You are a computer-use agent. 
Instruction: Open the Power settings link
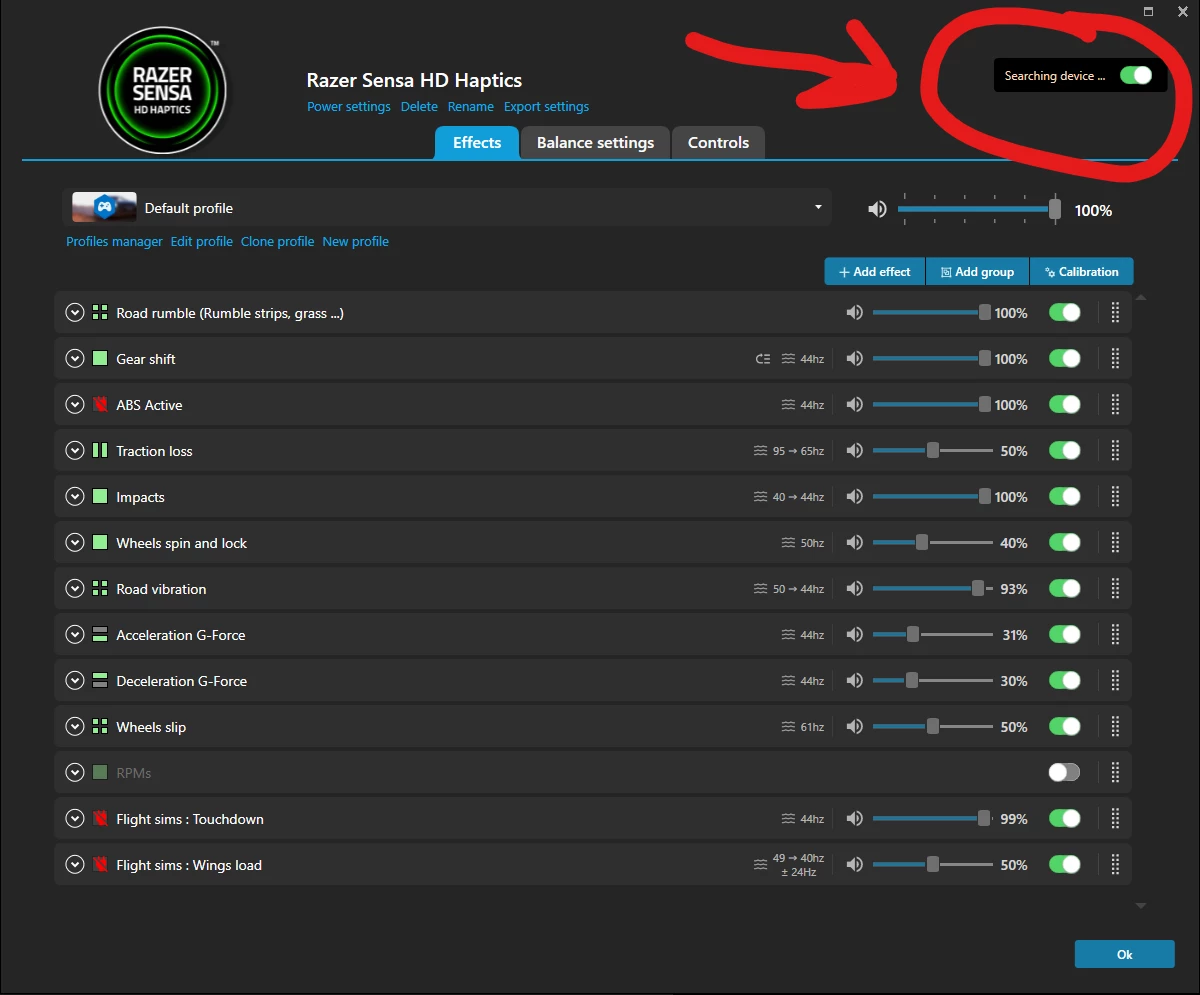pos(349,107)
